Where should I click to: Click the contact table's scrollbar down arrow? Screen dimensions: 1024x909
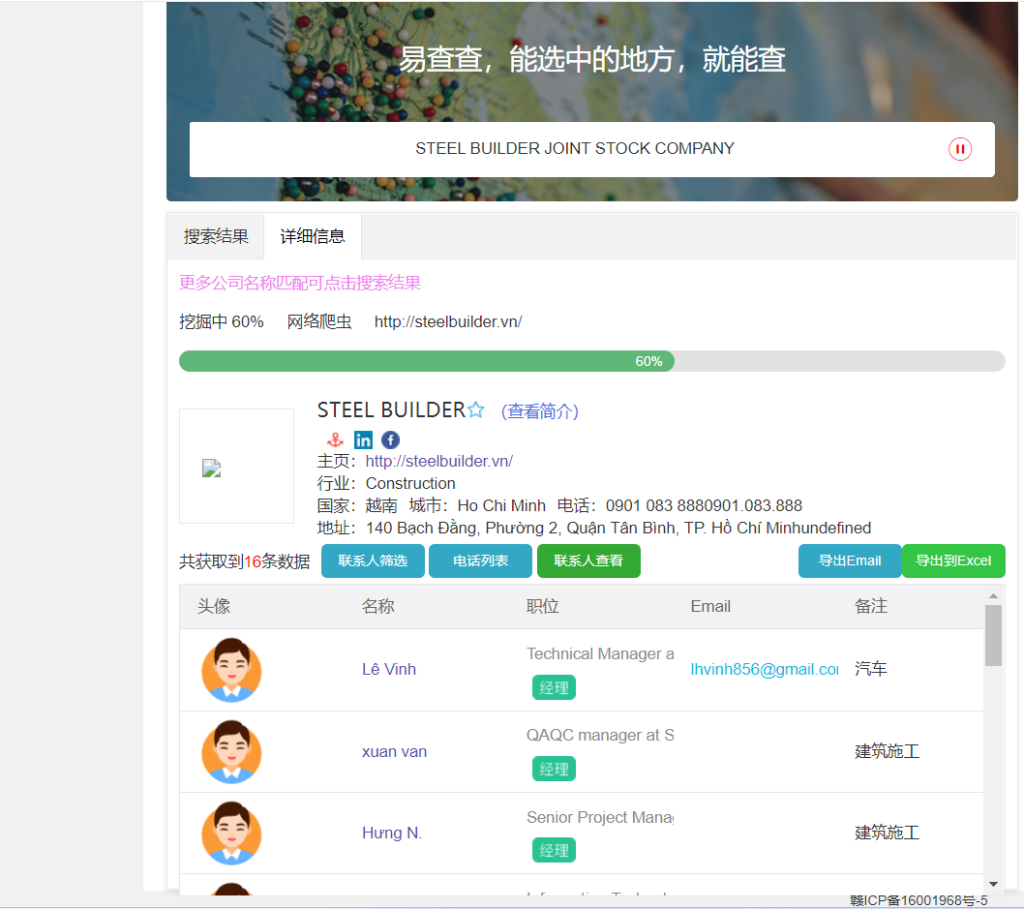click(993, 883)
